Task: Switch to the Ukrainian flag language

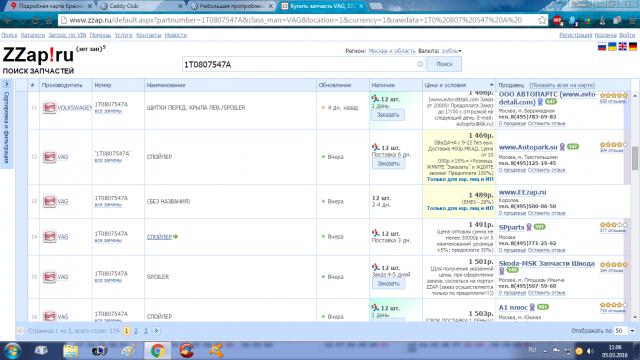Action: tap(612, 47)
